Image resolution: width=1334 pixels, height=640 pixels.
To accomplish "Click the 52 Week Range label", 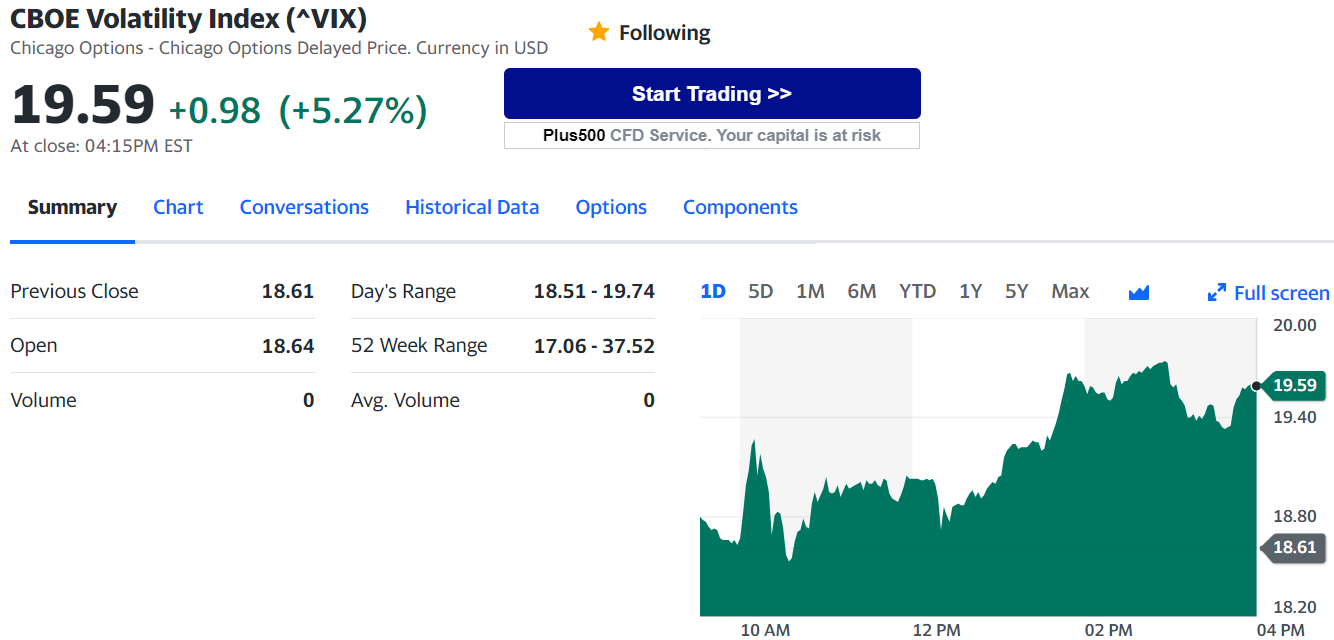I will [419, 346].
